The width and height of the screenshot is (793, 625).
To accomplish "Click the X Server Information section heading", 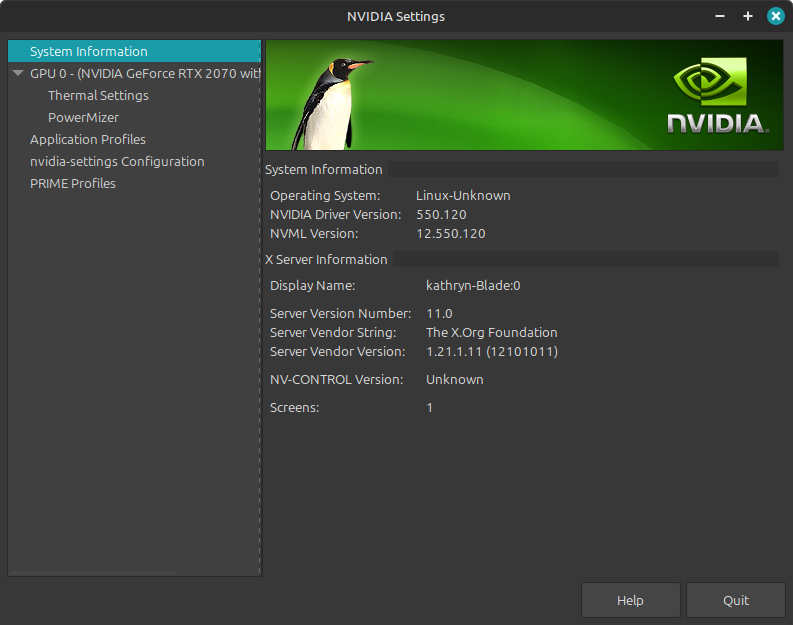I will (x=326, y=259).
